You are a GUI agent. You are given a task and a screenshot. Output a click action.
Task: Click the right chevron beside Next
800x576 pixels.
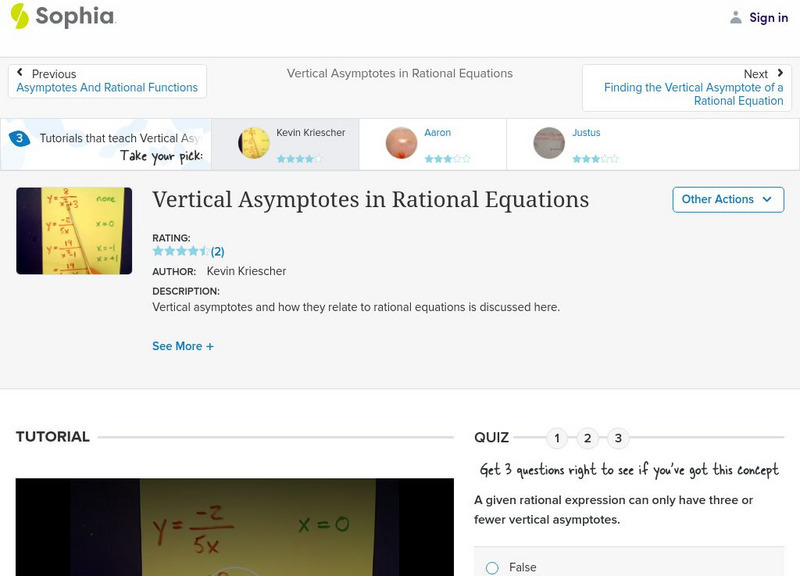coord(778,73)
